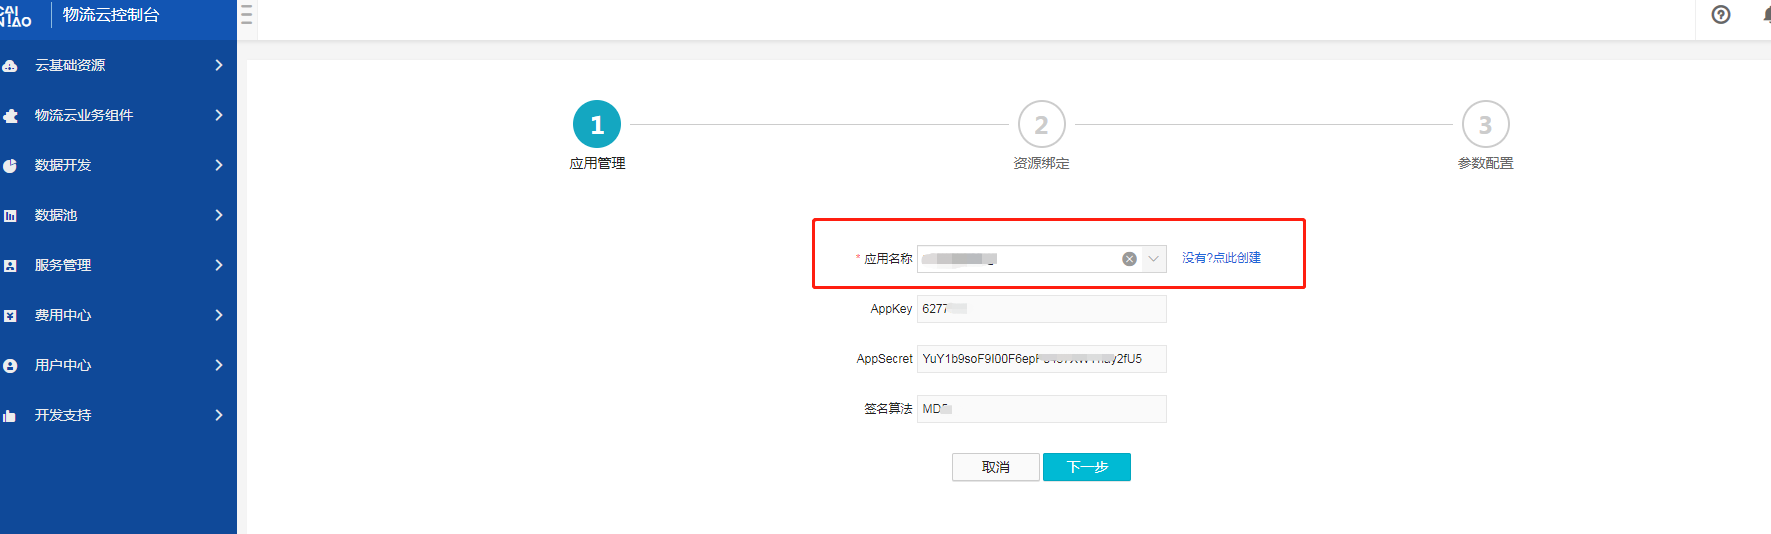1771x534 pixels.
Task: Clear the 应用名称 selection
Action: tap(1129, 259)
